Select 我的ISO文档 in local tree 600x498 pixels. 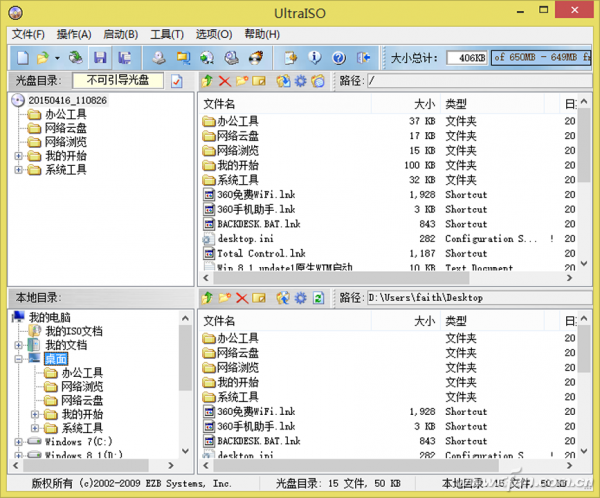click(x=74, y=331)
